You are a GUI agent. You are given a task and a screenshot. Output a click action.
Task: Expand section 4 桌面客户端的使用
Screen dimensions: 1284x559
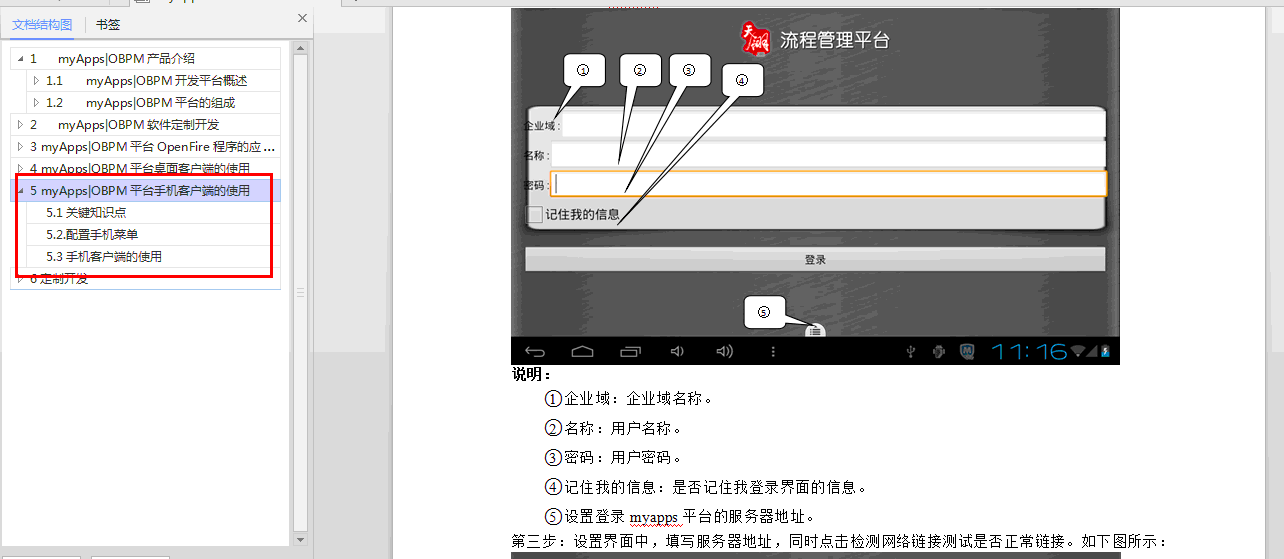pos(20,168)
